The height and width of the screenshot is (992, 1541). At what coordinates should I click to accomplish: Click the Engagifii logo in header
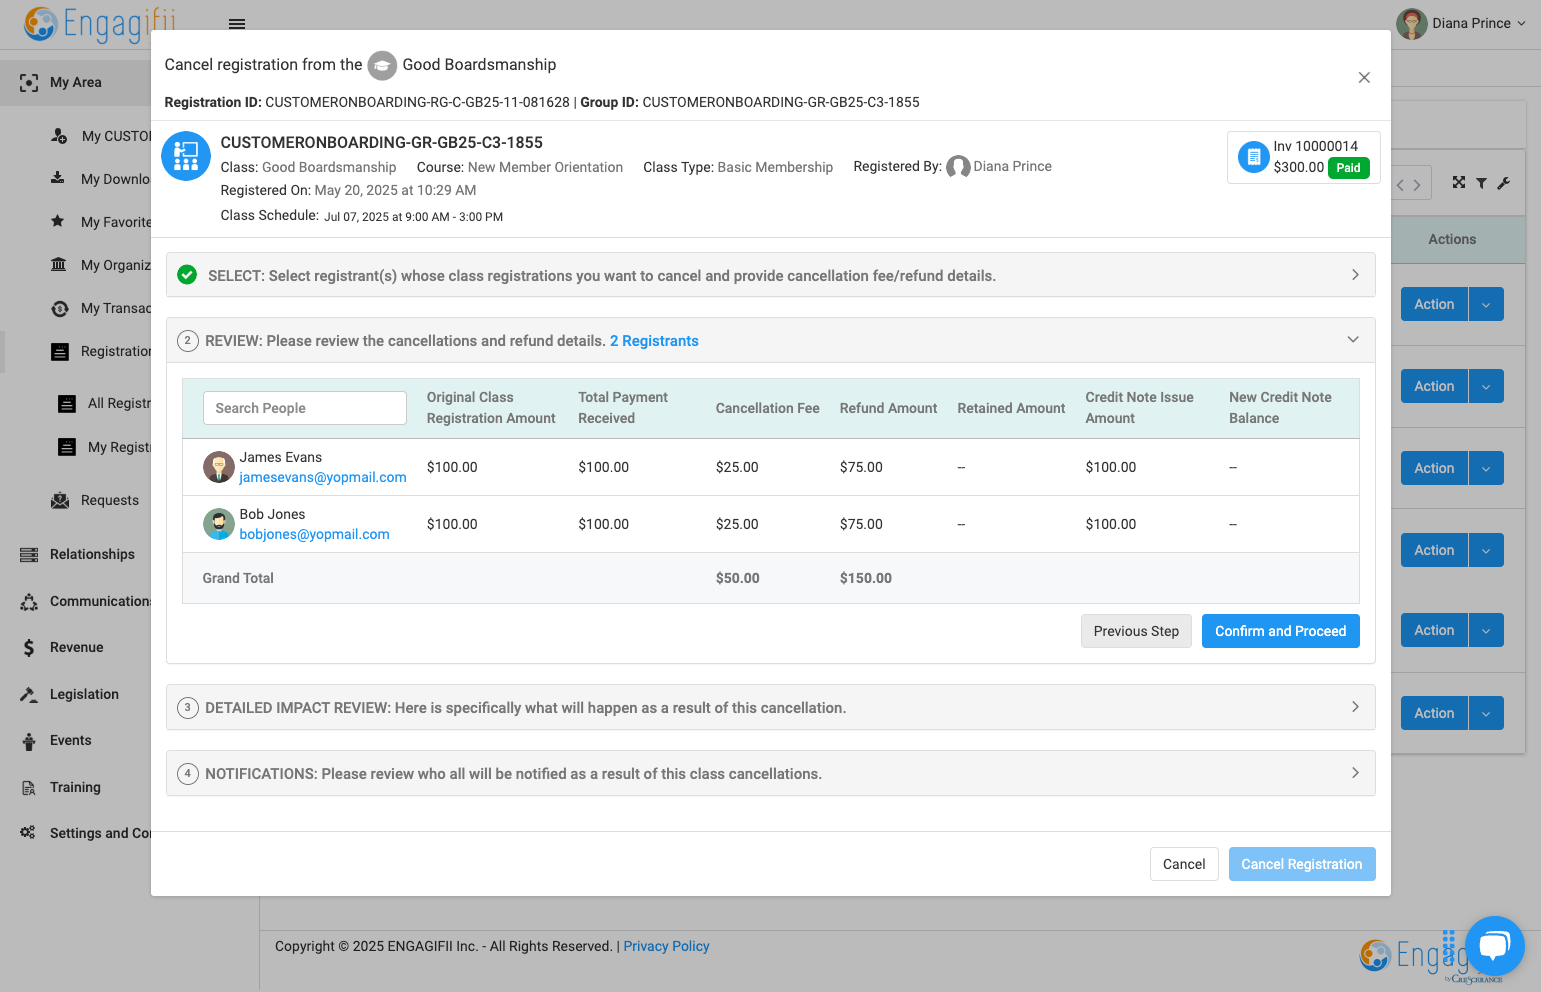[100, 23]
